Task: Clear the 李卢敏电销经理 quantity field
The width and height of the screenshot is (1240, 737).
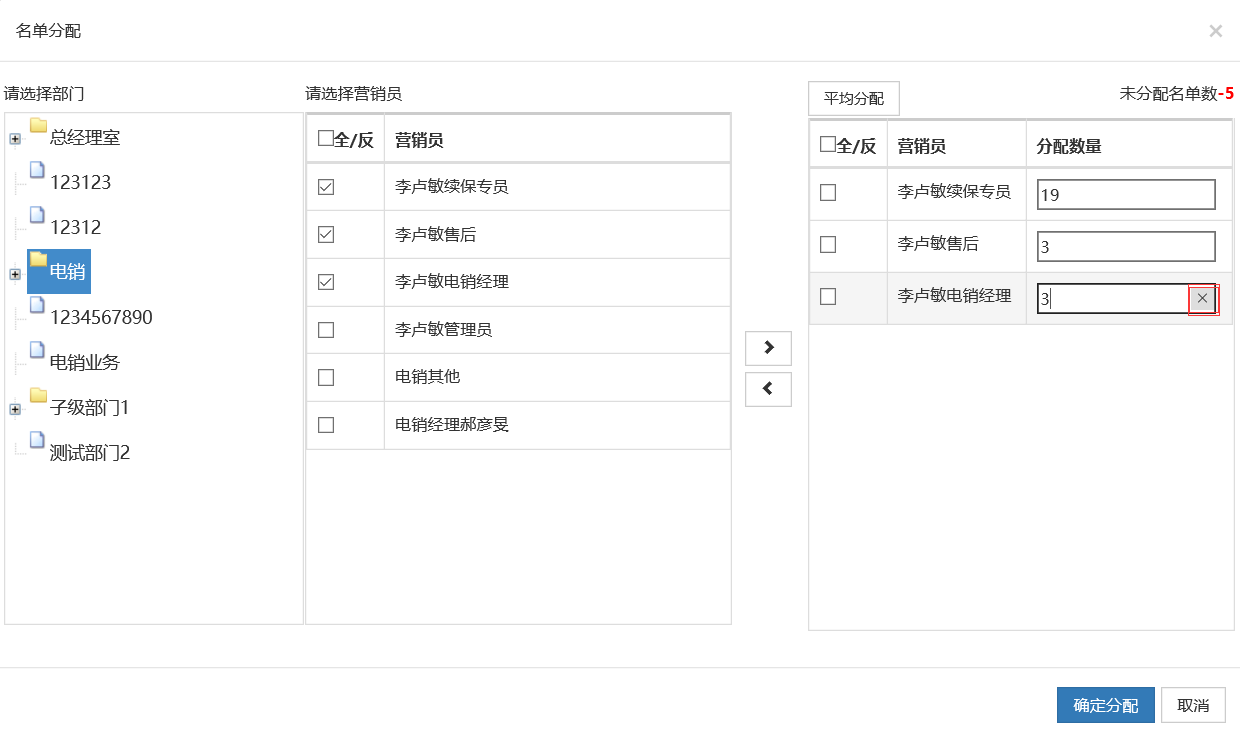Action: point(1202,298)
